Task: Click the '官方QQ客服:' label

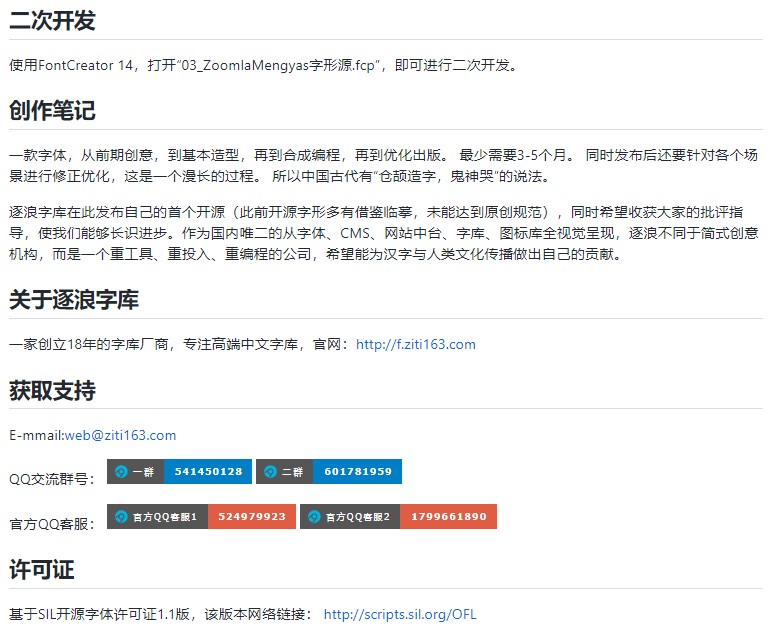Action: pyautogui.click(x=52, y=524)
